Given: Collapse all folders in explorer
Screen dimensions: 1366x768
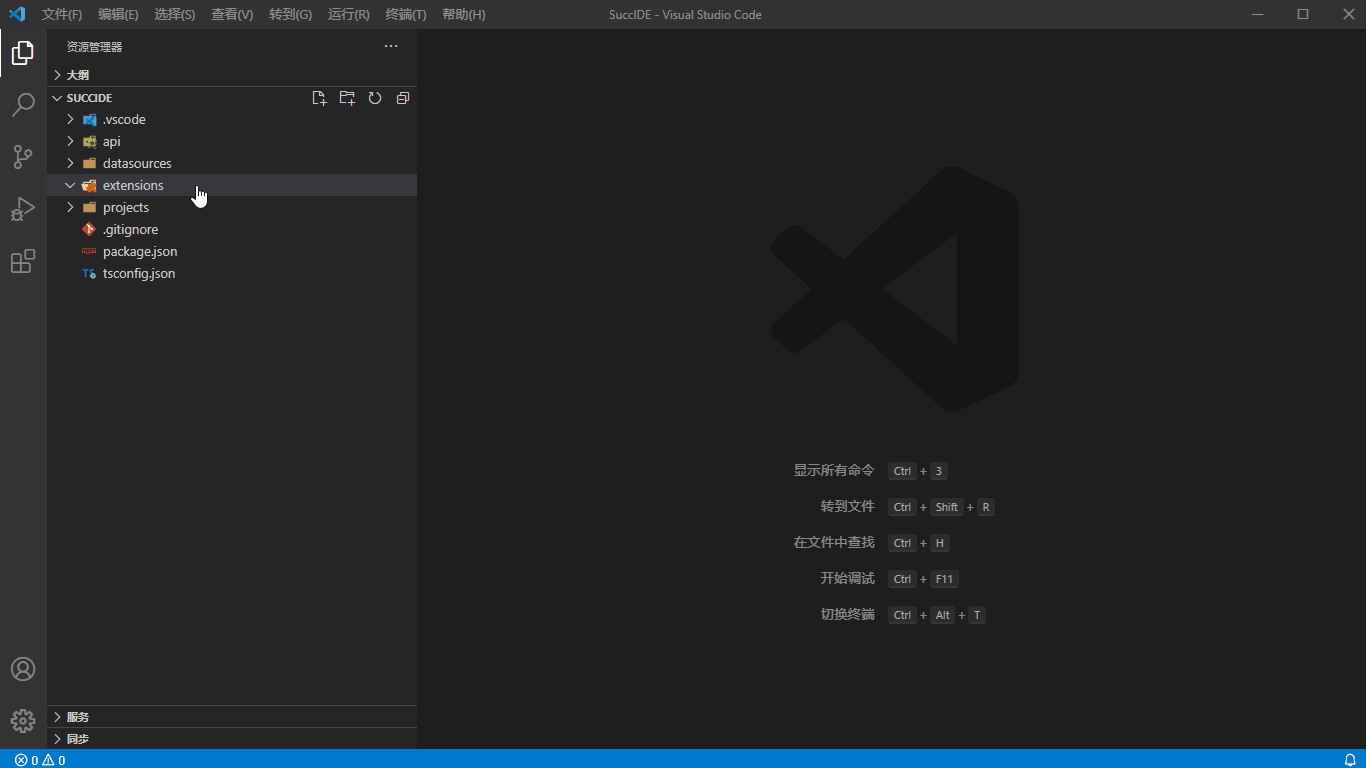Looking at the screenshot, I should pos(403,98).
